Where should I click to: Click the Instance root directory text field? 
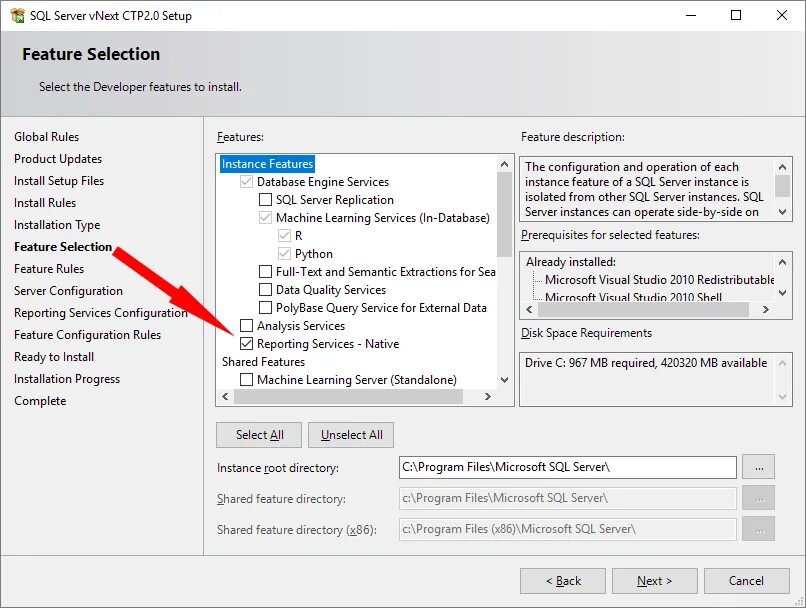(x=567, y=467)
